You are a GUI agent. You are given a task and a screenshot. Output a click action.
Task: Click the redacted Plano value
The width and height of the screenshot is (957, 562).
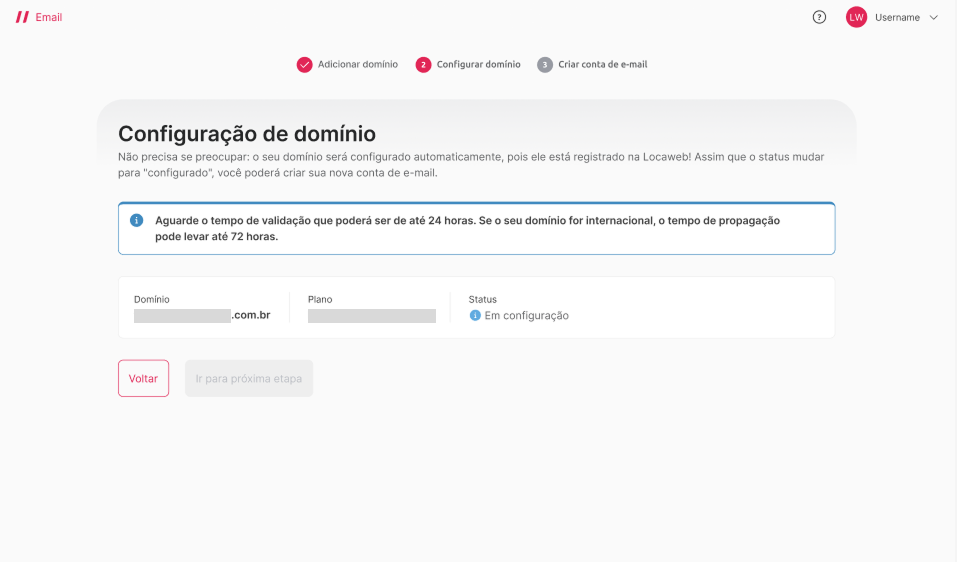(371, 316)
